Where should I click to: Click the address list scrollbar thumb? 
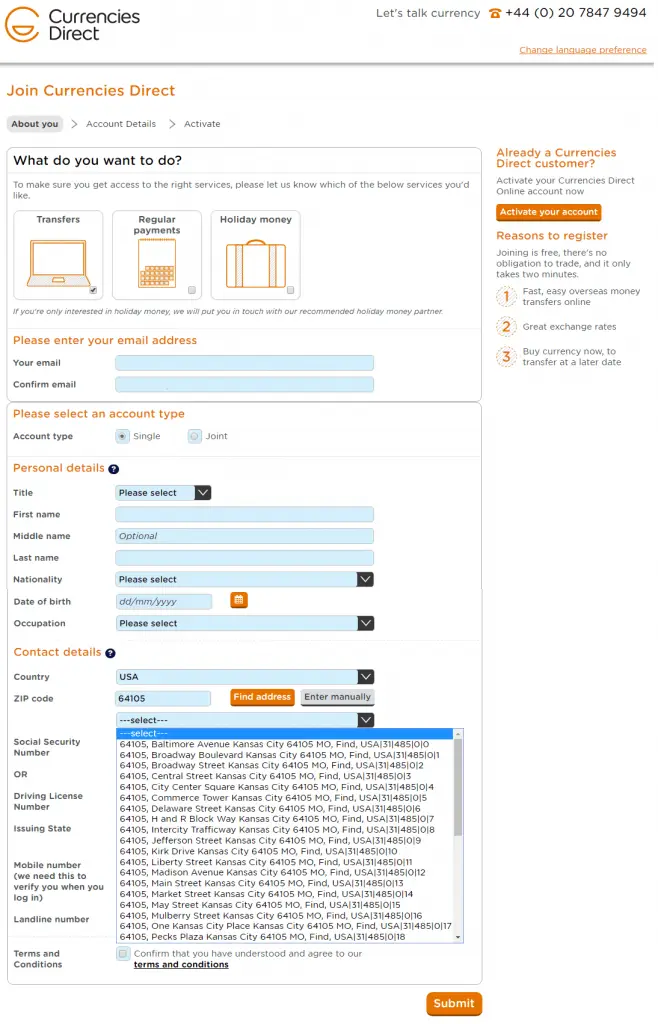458,788
